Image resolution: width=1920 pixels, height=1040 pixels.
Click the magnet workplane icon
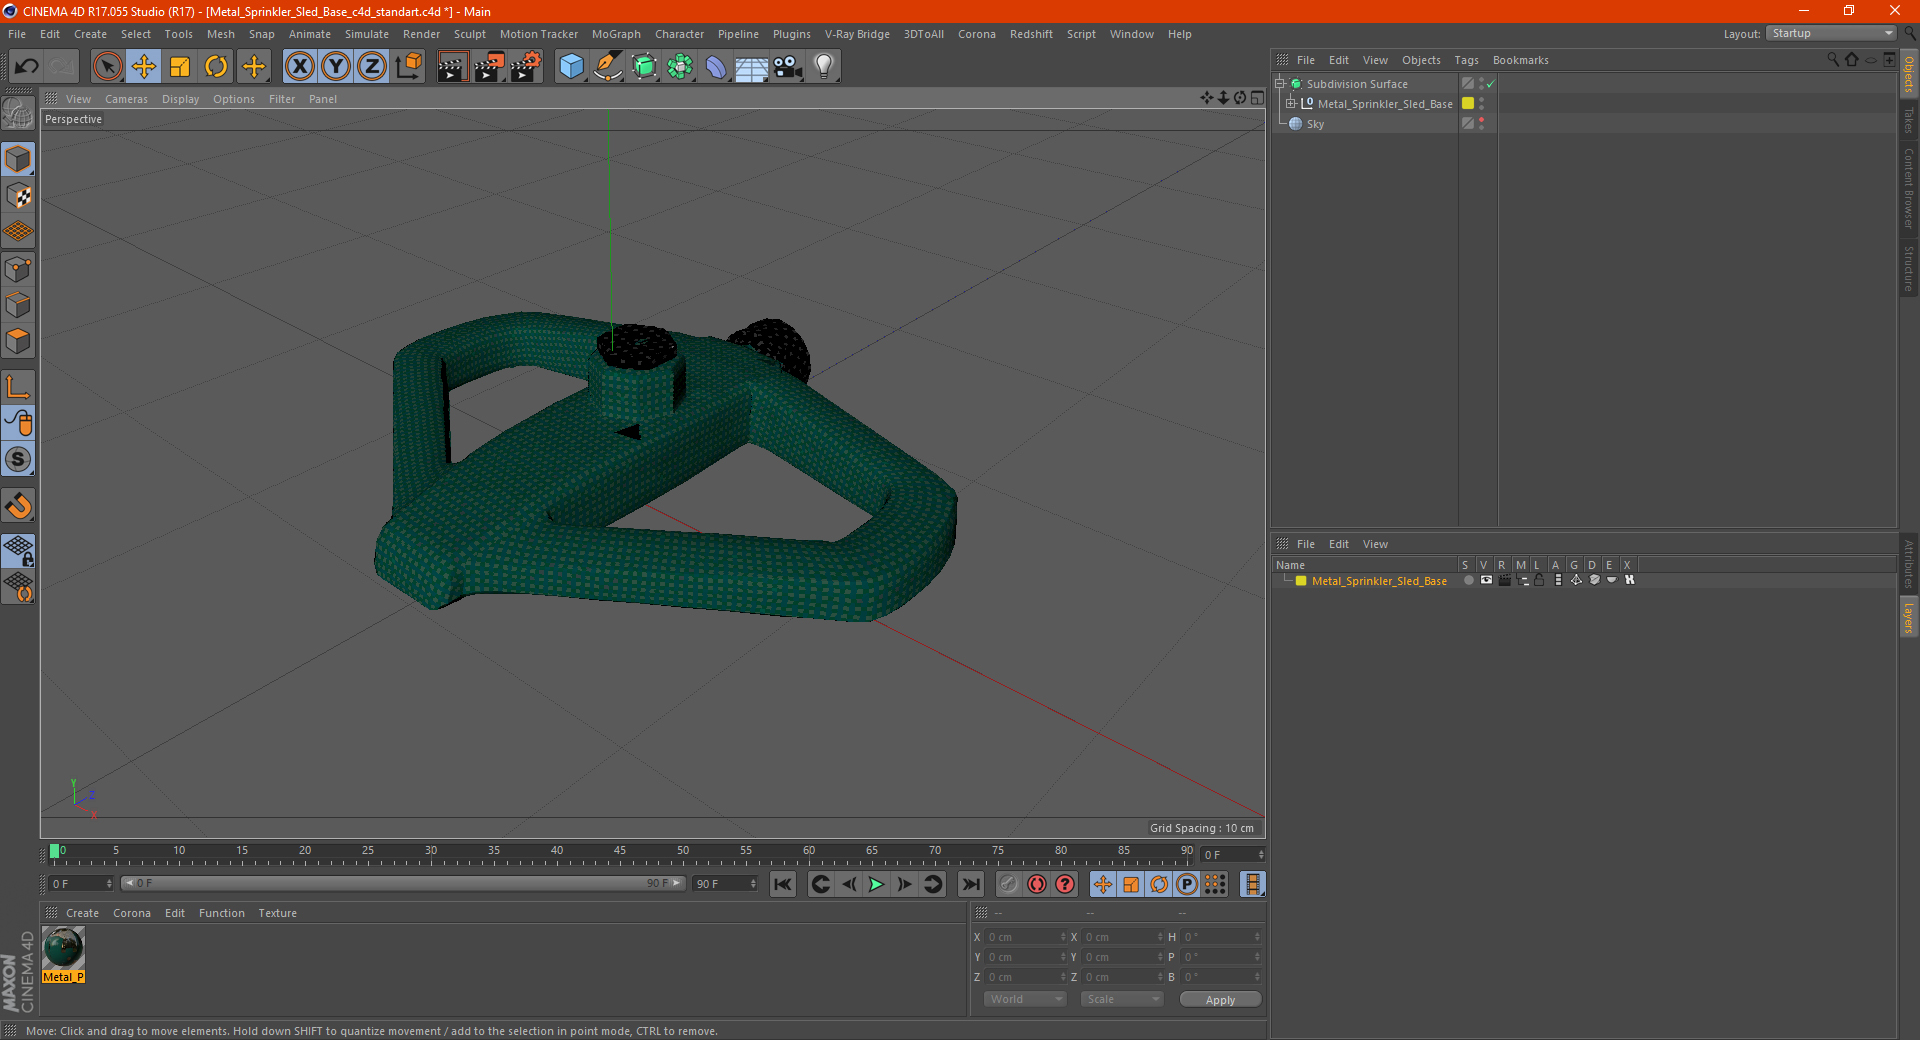[18, 506]
